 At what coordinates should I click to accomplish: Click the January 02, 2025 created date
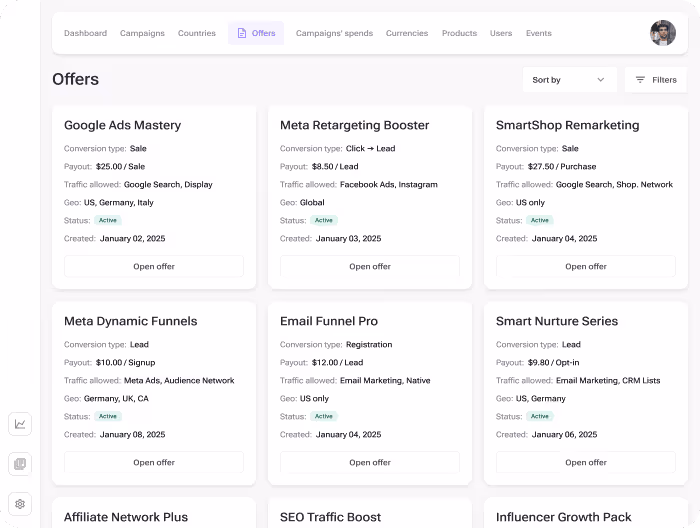coord(133,239)
